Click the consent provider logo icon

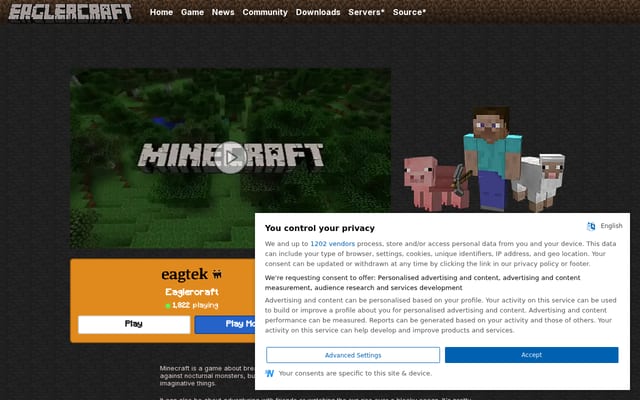pyautogui.click(x=269, y=373)
